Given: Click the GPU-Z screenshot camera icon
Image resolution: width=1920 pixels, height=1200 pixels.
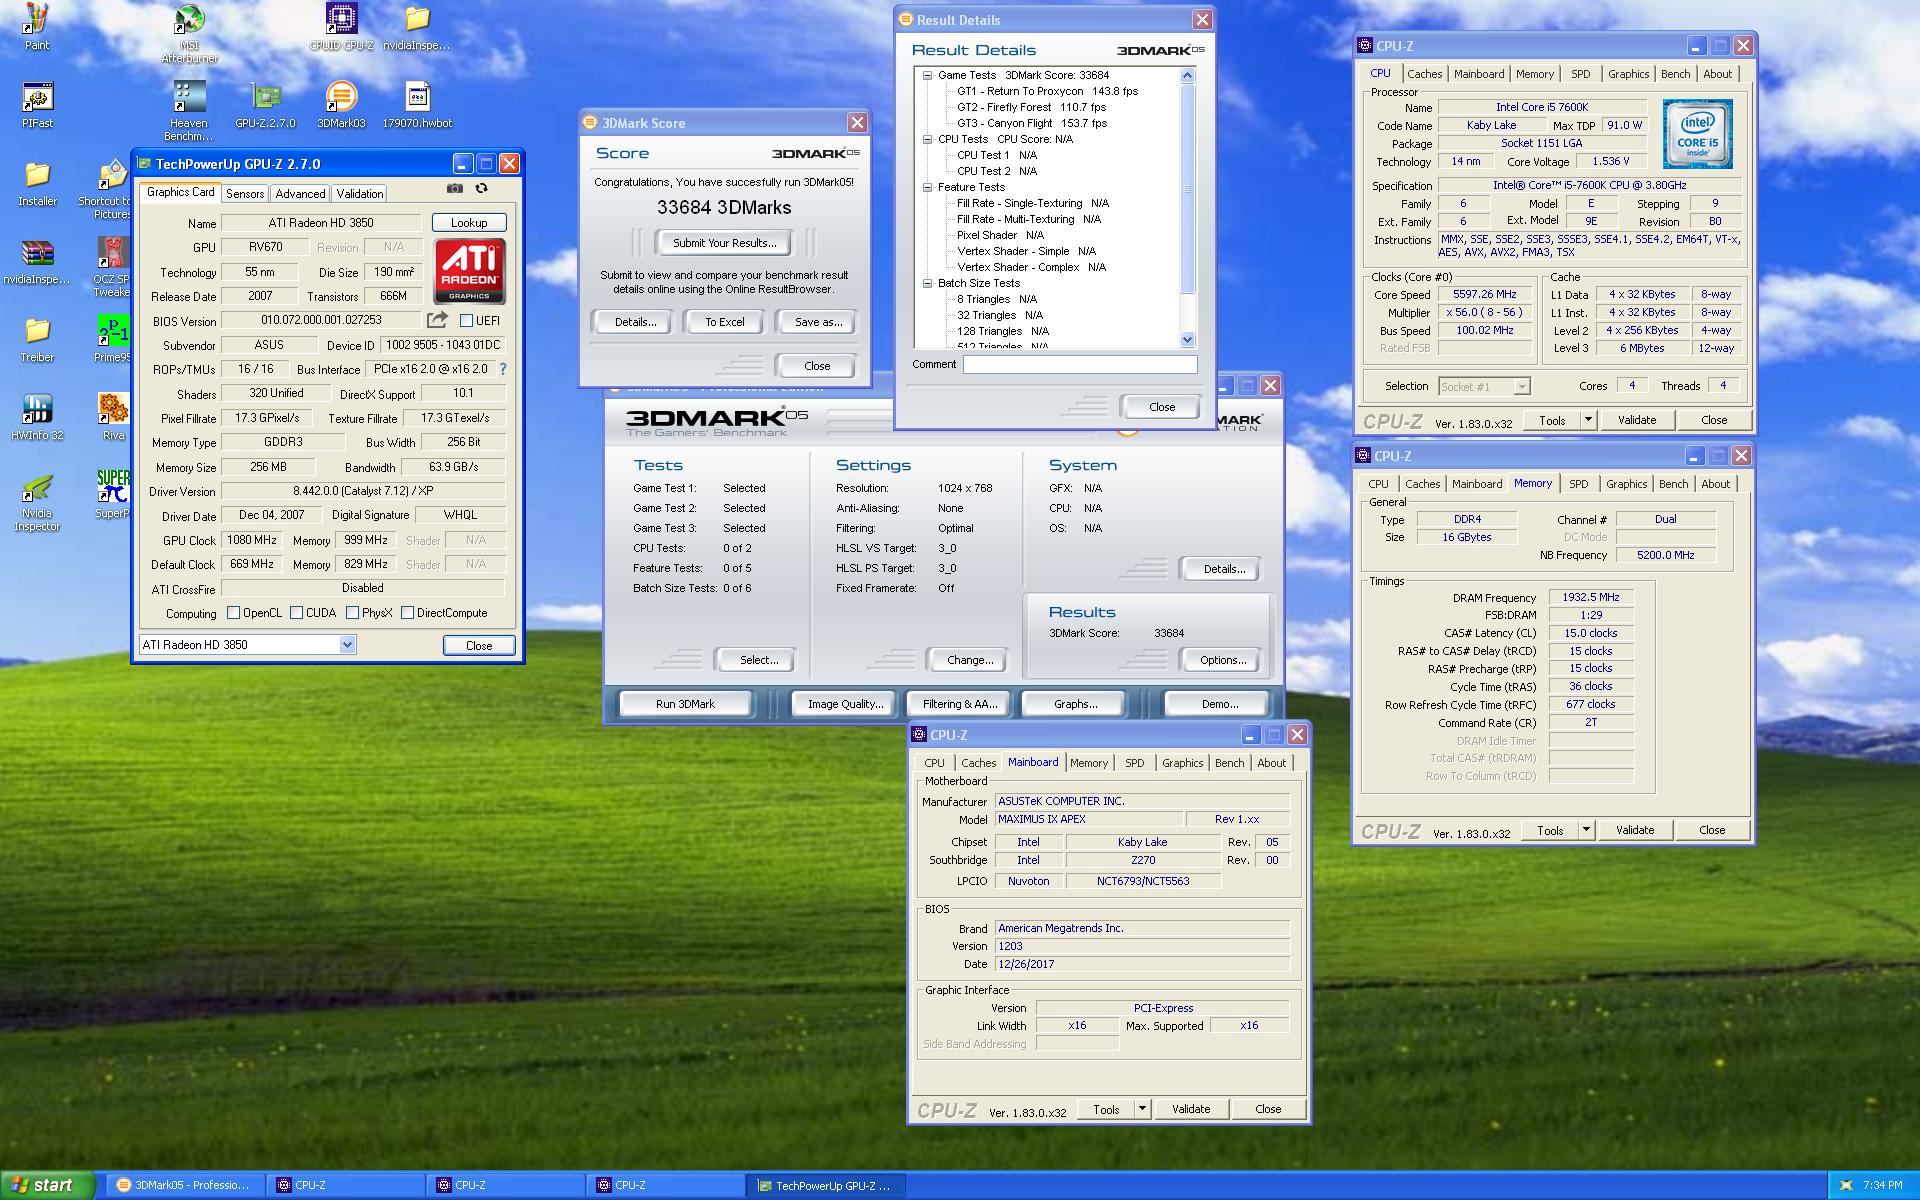Looking at the screenshot, I should [x=455, y=188].
